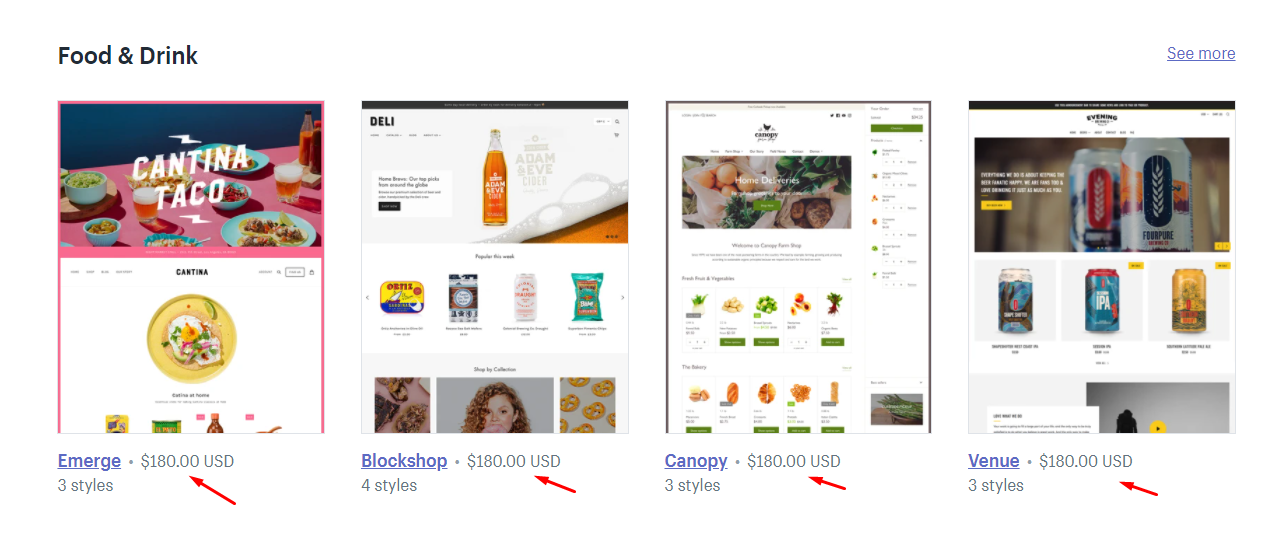
Task: Click the Session IPA can product
Action: pyautogui.click(x=1101, y=302)
